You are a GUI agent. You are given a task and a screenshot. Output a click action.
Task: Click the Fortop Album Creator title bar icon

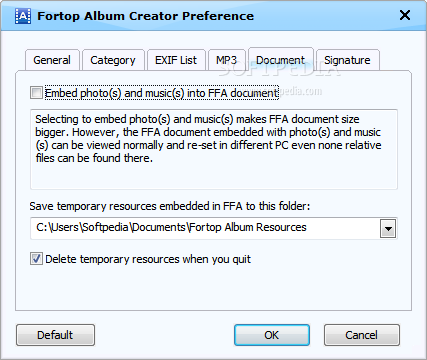(23, 16)
